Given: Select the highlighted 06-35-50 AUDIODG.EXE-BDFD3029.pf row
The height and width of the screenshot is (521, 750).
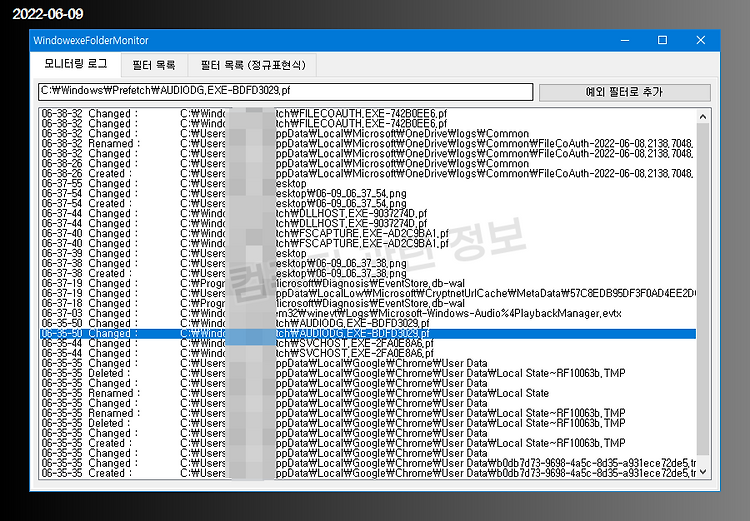Looking at the screenshot, I should coord(367,333).
